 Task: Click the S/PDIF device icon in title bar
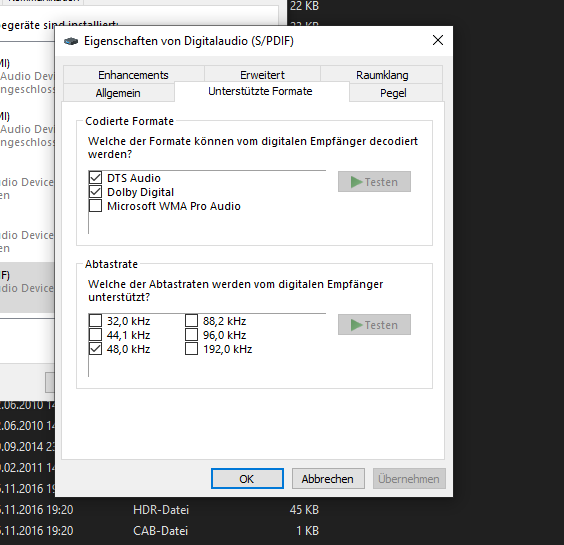71,41
